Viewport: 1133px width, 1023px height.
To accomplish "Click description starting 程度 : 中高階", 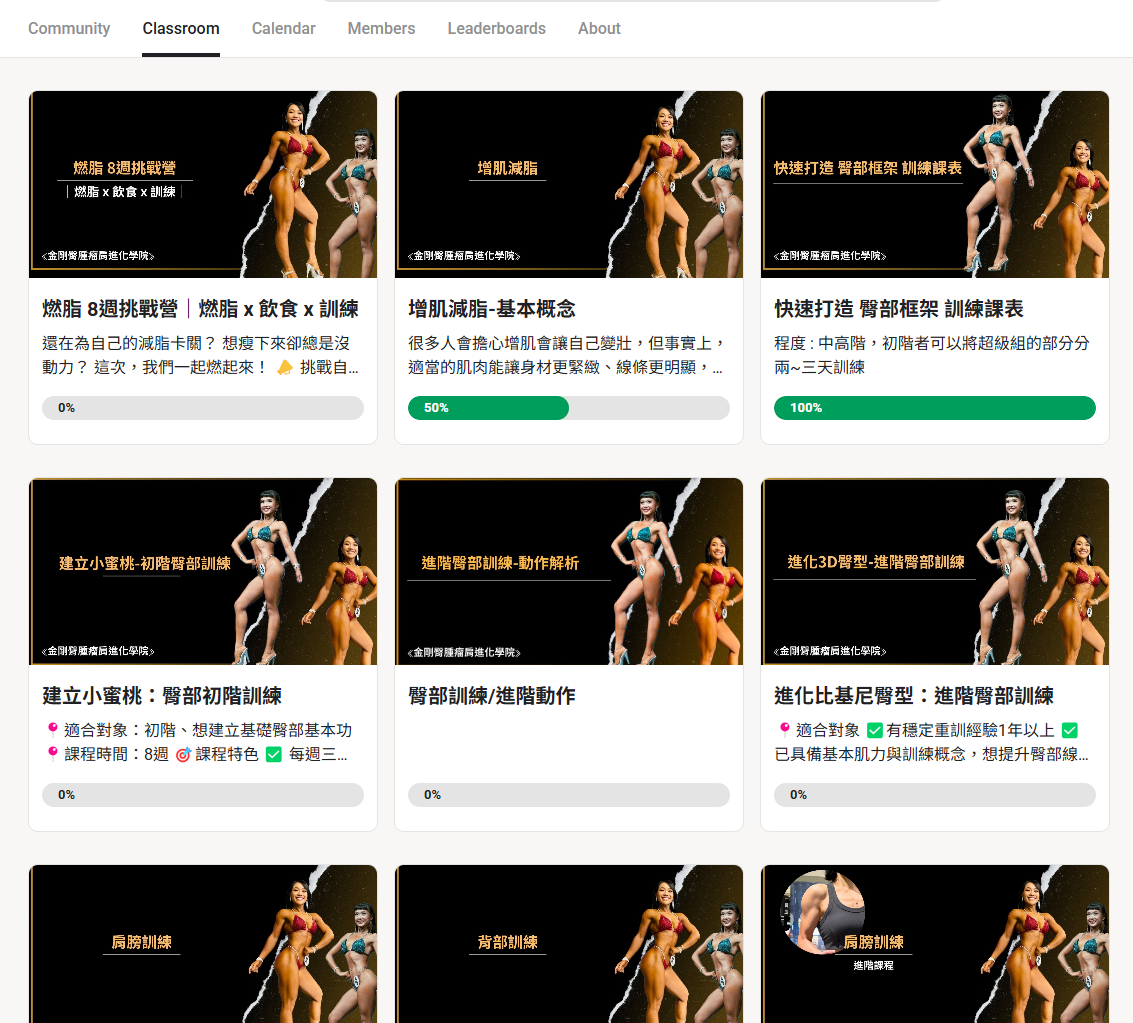I will point(932,355).
